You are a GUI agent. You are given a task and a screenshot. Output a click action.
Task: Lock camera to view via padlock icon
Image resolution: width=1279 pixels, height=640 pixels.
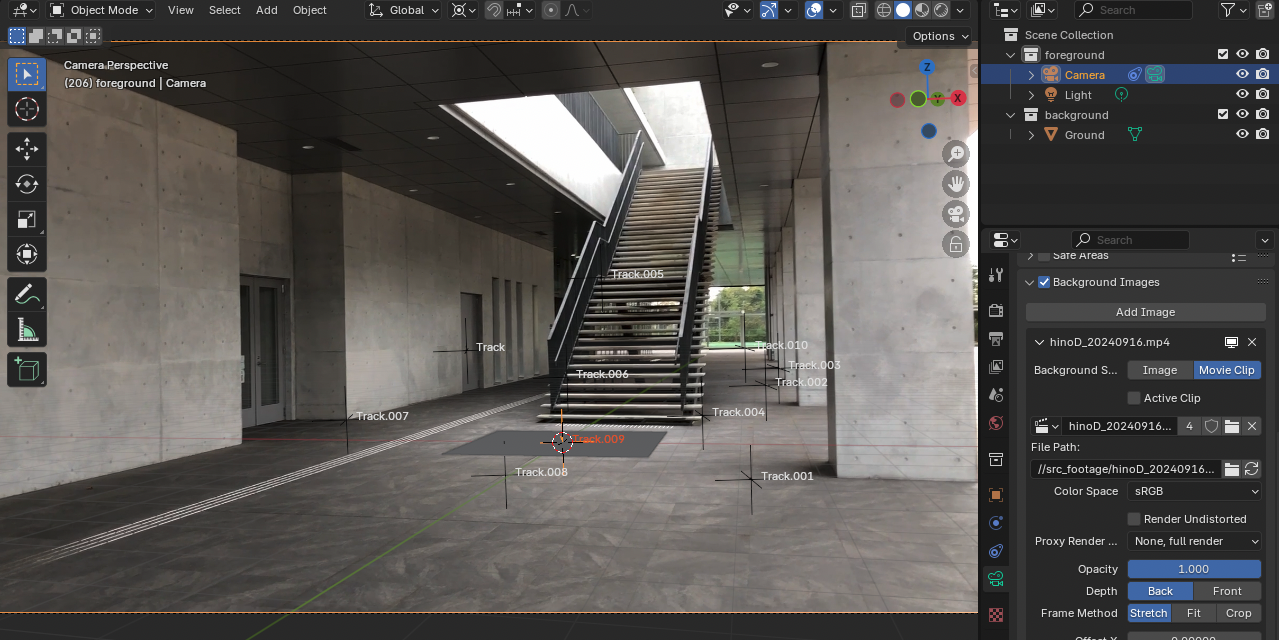pos(957,244)
